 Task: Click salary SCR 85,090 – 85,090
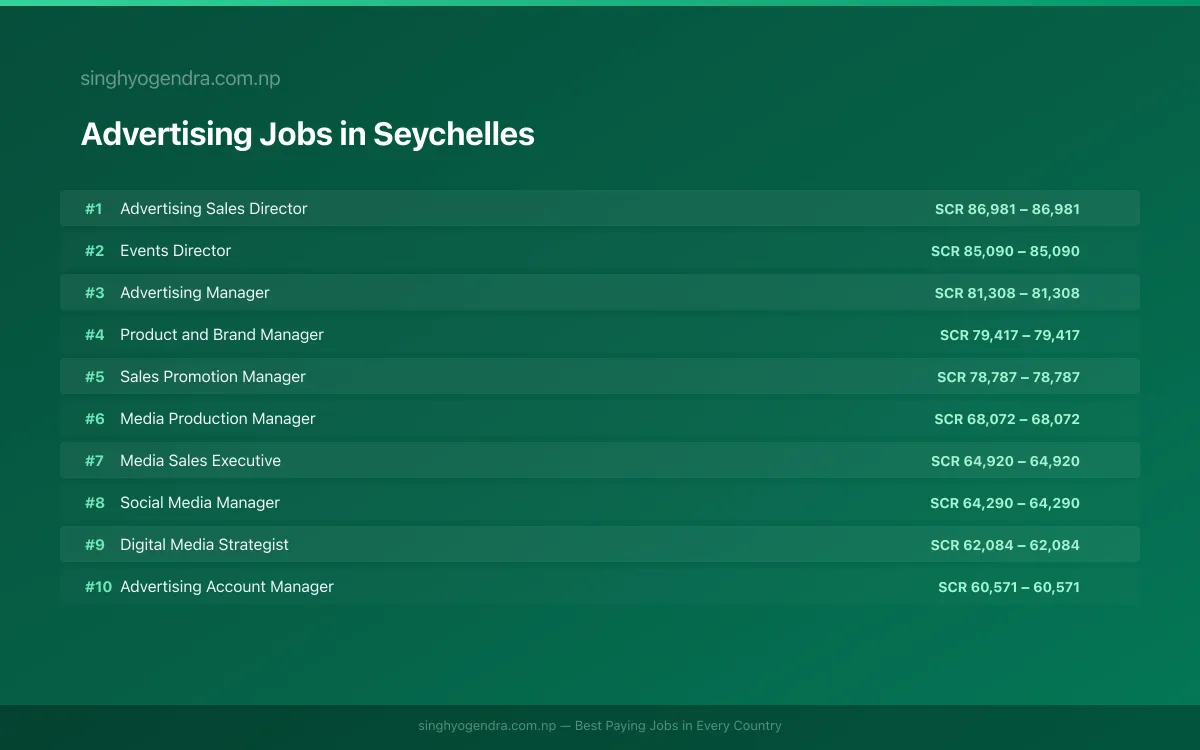1005,251
